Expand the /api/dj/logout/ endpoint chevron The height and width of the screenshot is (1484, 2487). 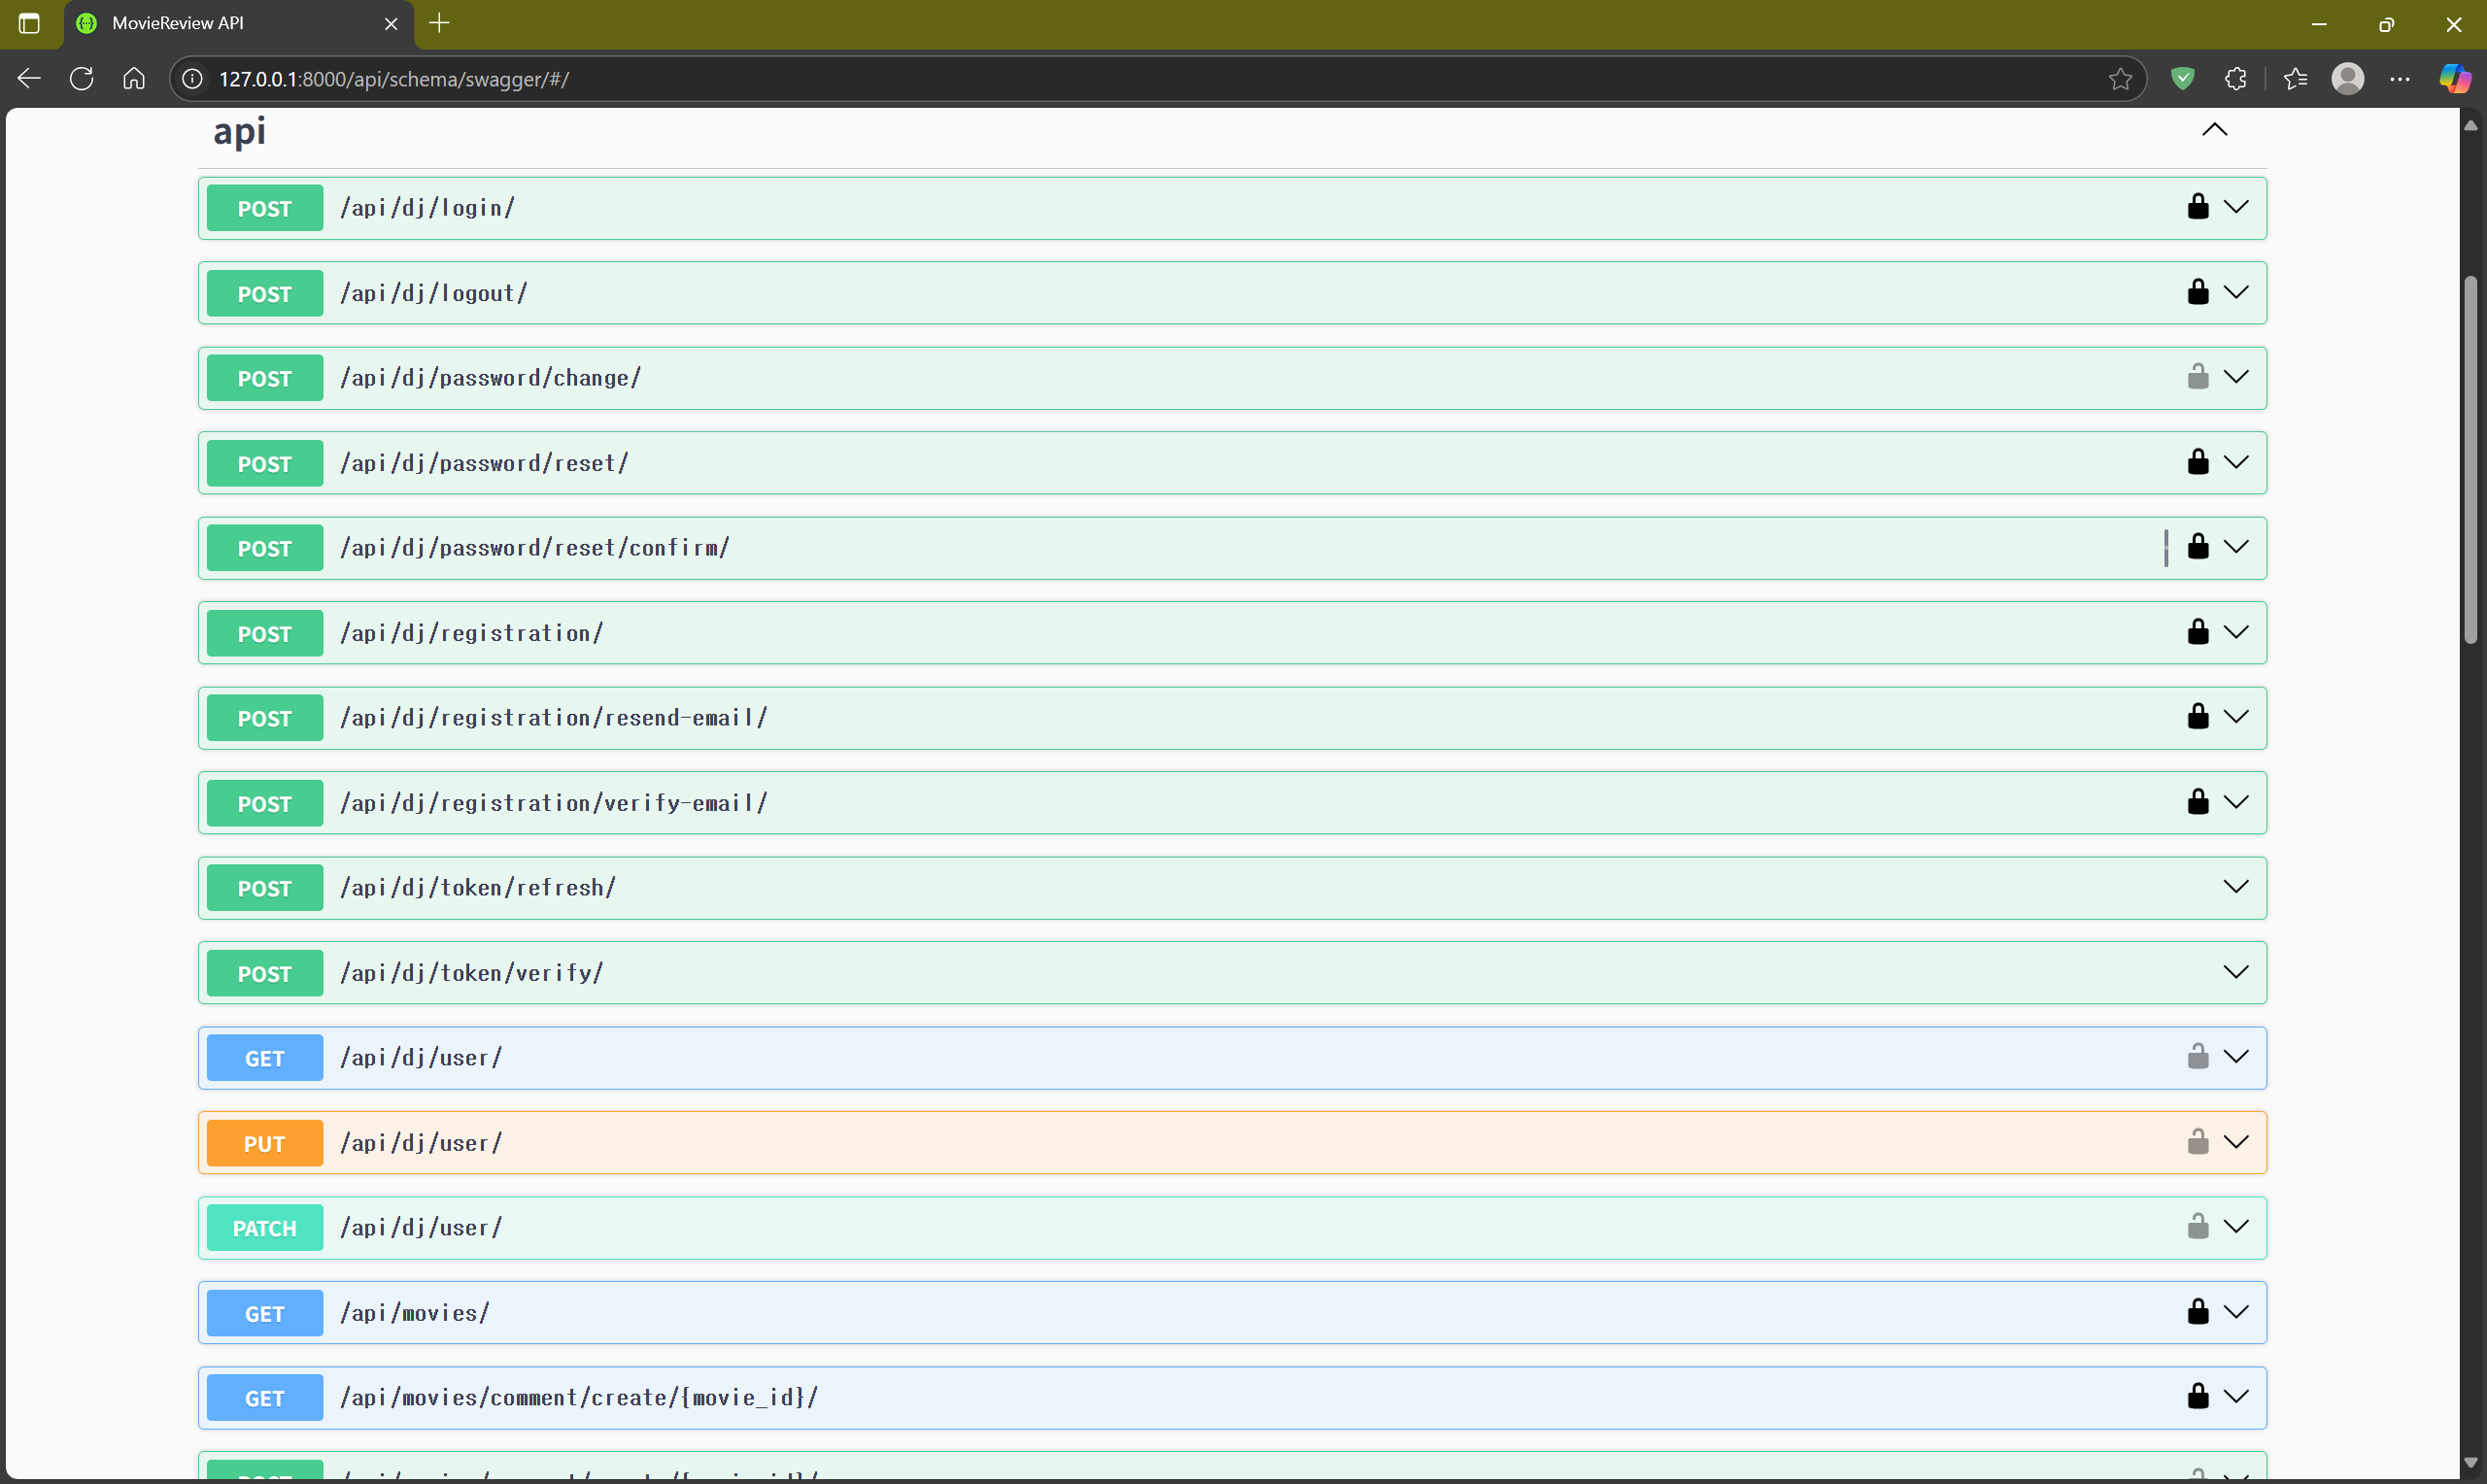coord(2236,292)
